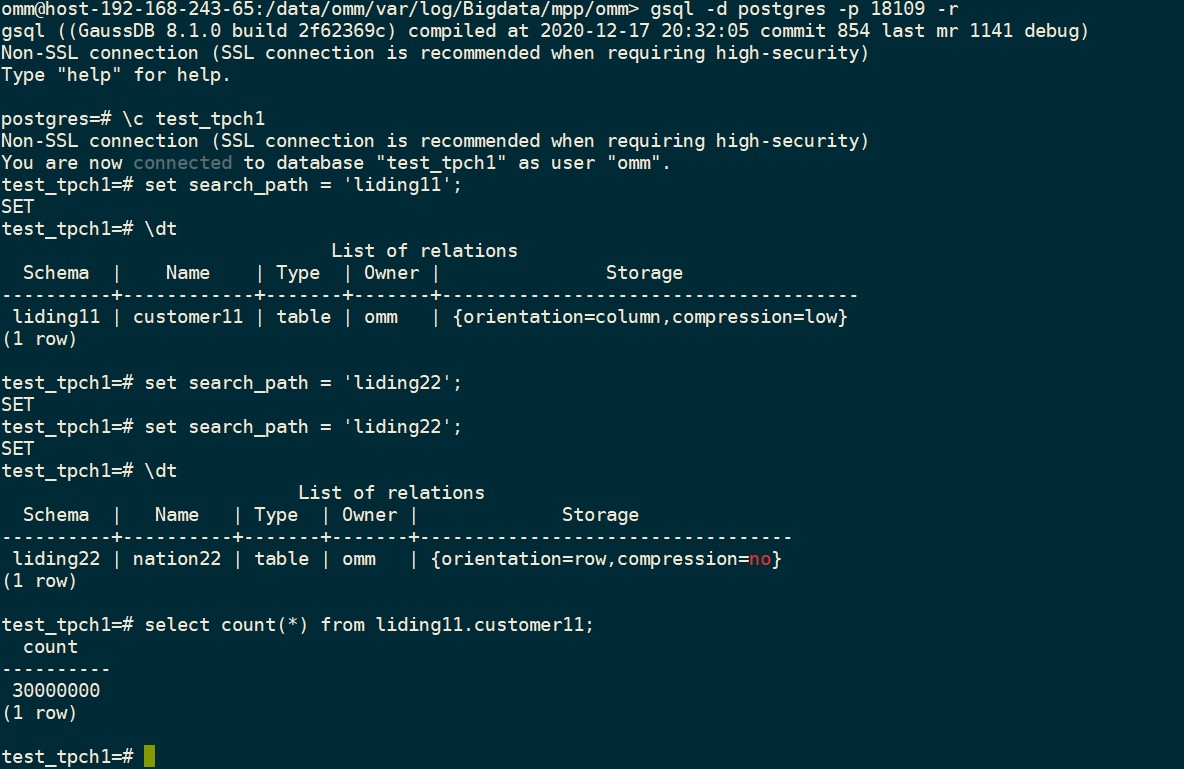1184x769 pixels.
Task: Click the green cursor block at the last prompt
Action: pyautogui.click(x=149, y=756)
